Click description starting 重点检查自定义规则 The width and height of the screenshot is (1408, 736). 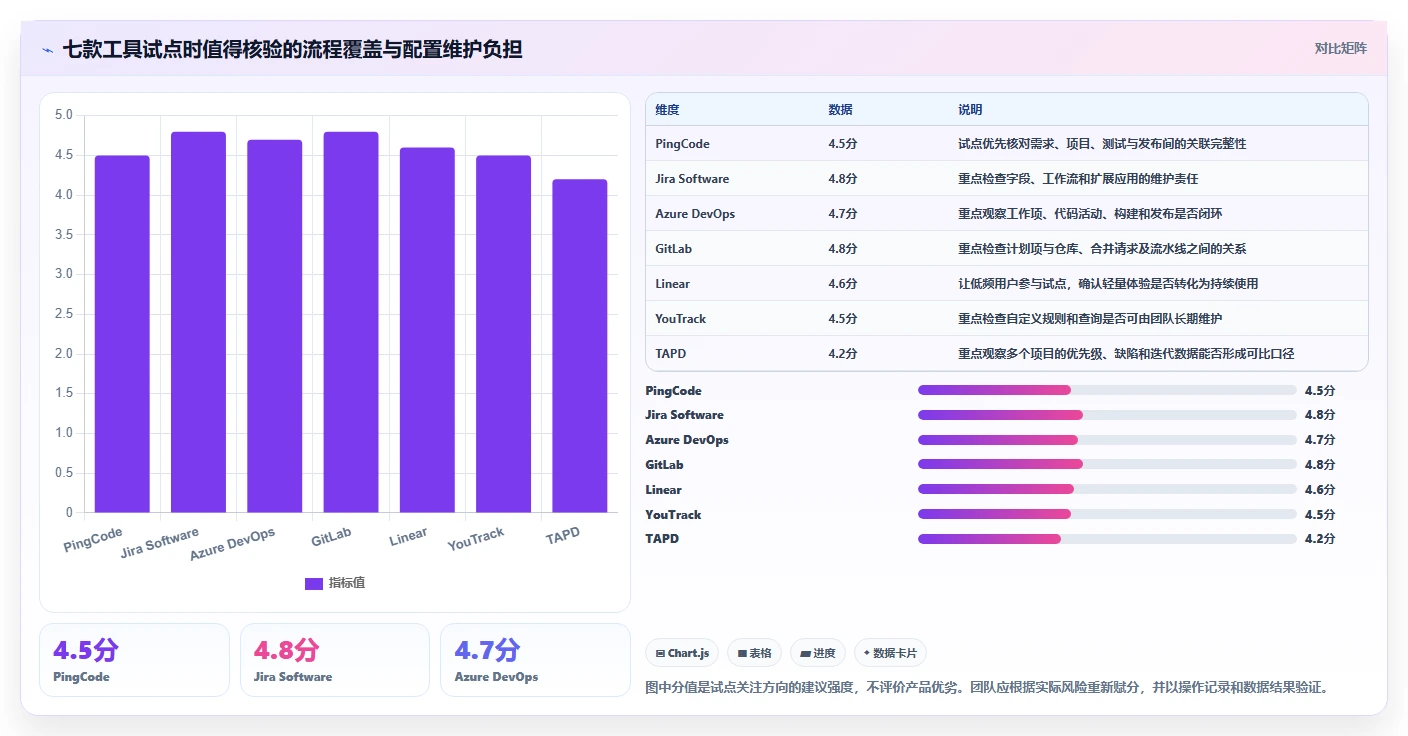click(1090, 319)
